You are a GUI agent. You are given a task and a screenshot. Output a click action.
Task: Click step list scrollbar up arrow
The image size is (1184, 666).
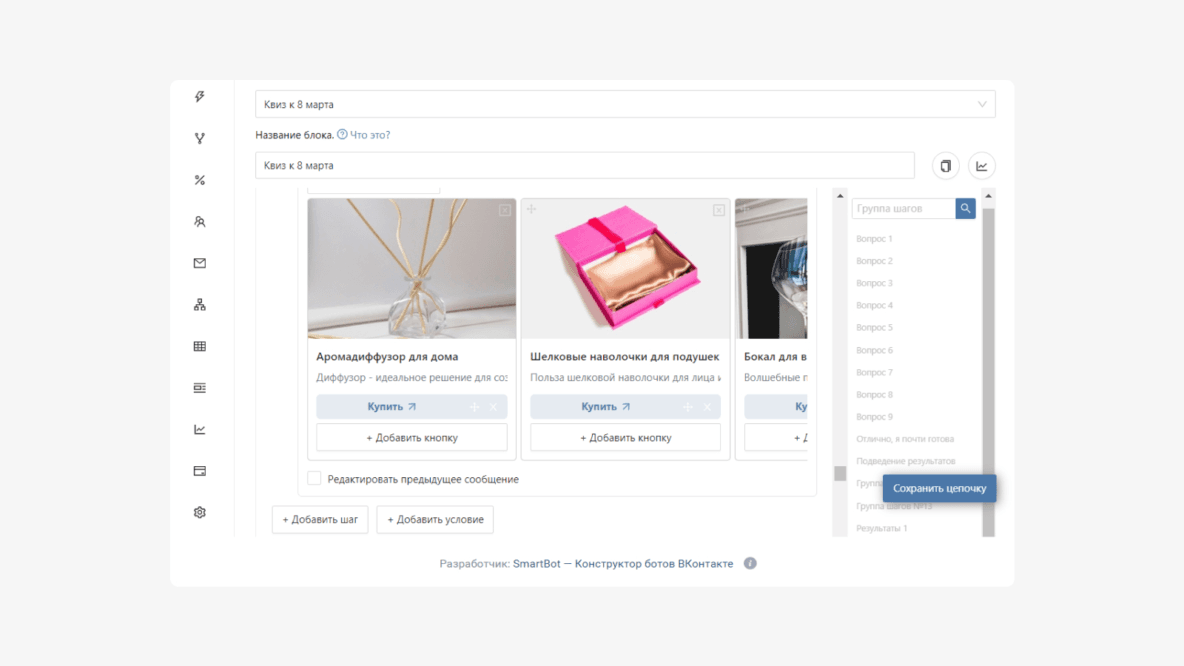pos(988,196)
